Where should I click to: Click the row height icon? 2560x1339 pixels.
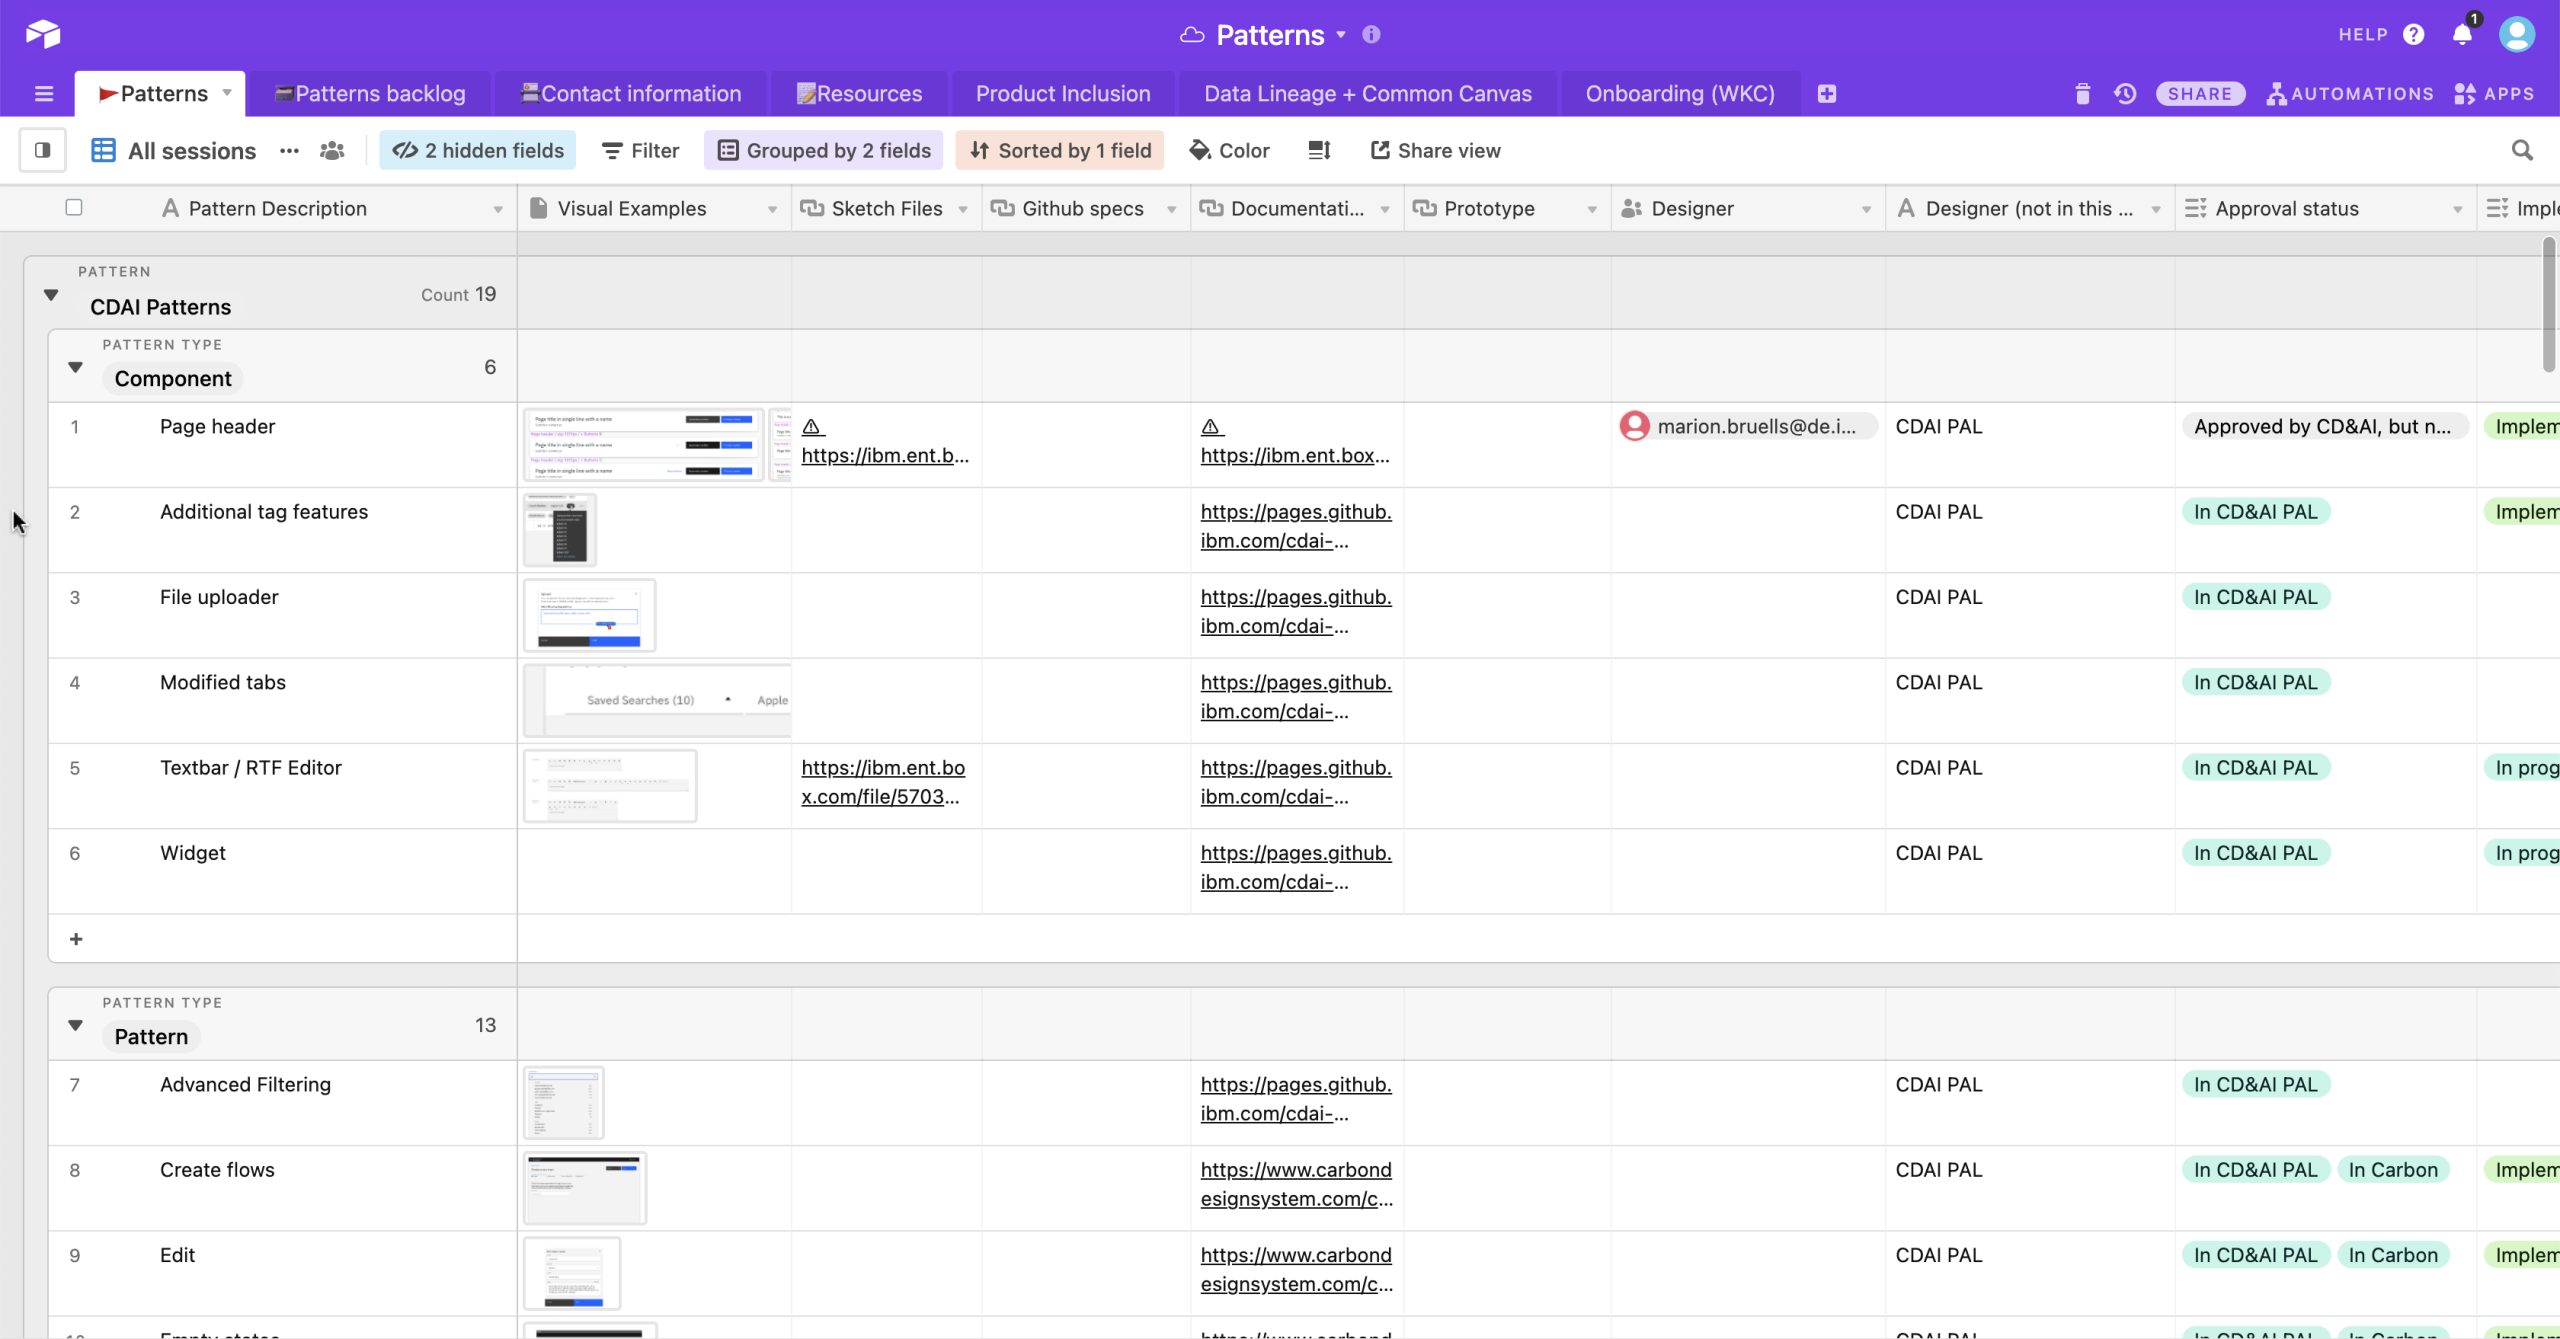[x=1319, y=150]
